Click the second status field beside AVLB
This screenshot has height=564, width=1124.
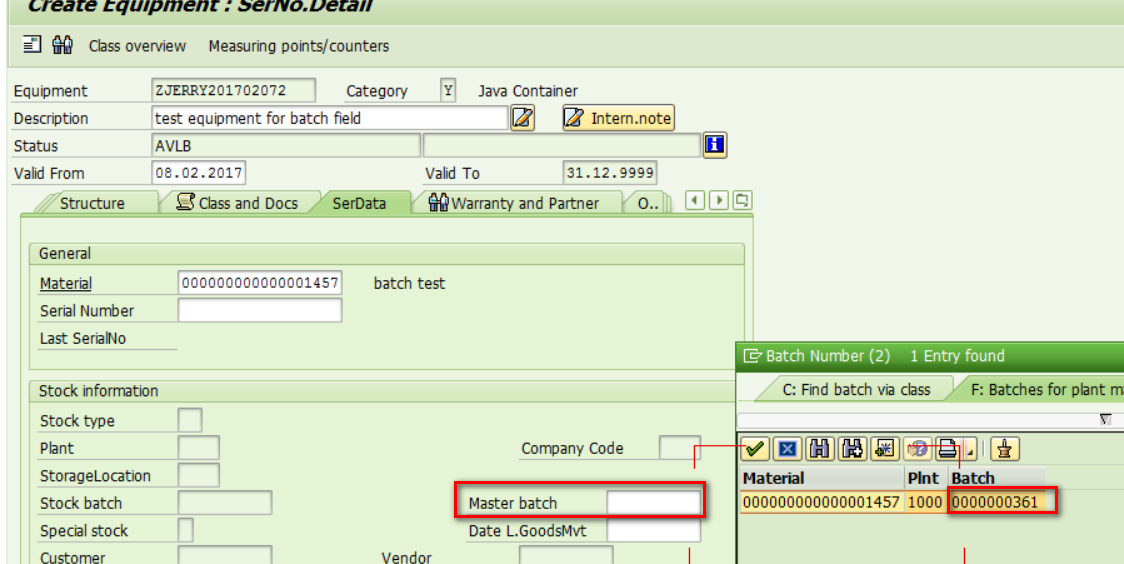pyautogui.click(x=561, y=145)
